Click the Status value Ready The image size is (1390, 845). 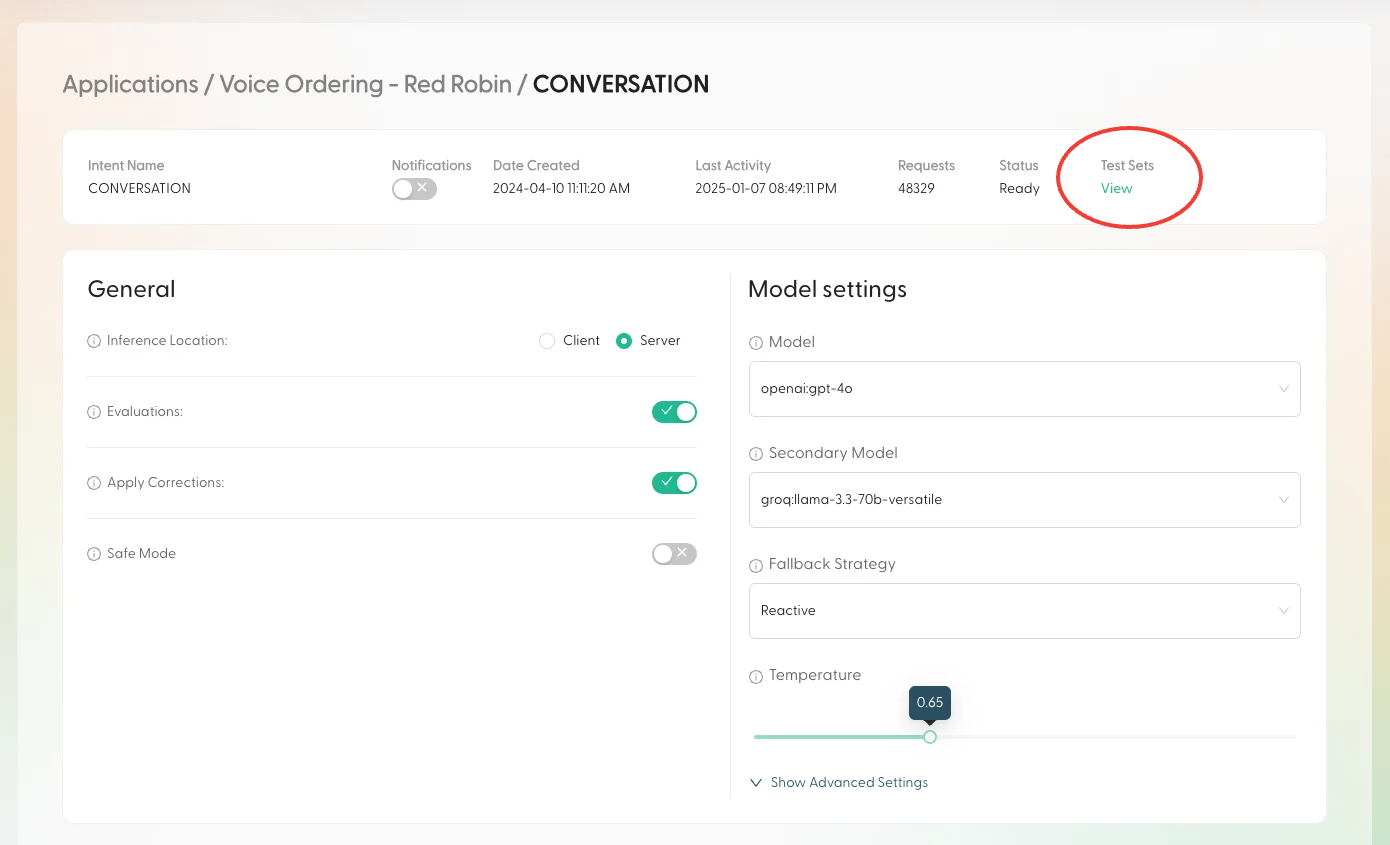(x=1019, y=188)
